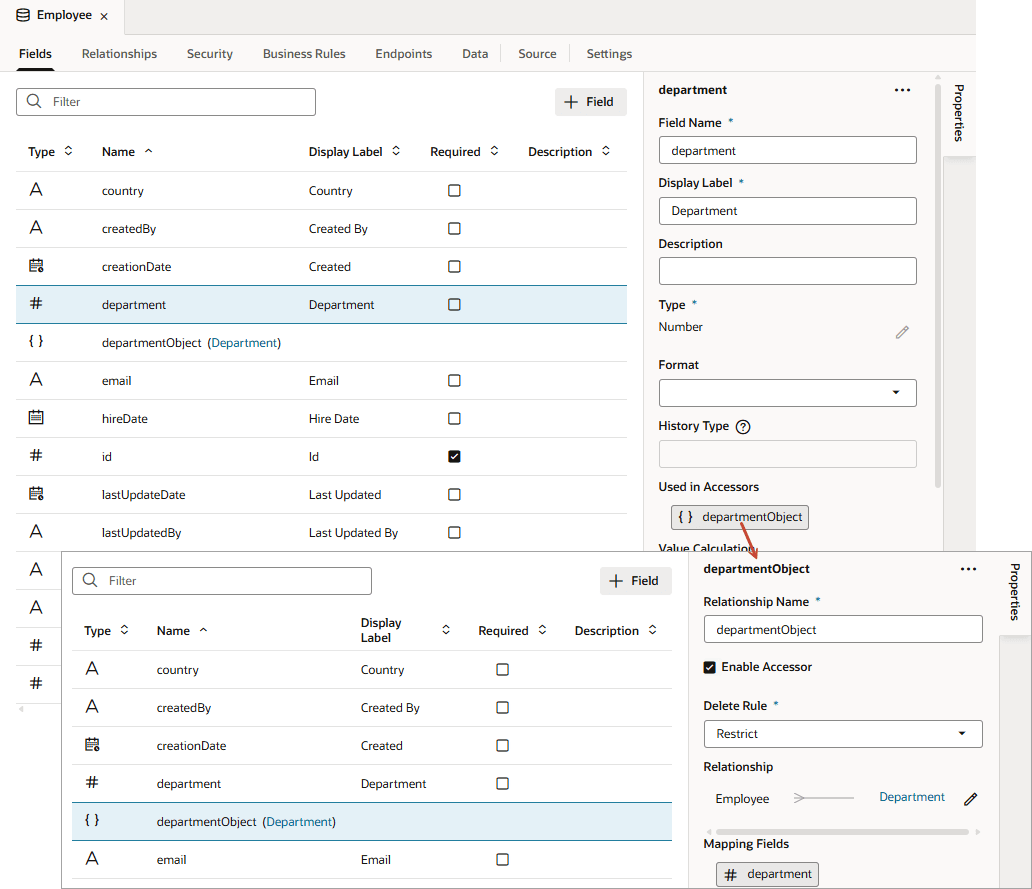The height and width of the screenshot is (889, 1032).
Task: Click the sort arrows on the Type column
Action: pyautogui.click(x=68, y=152)
